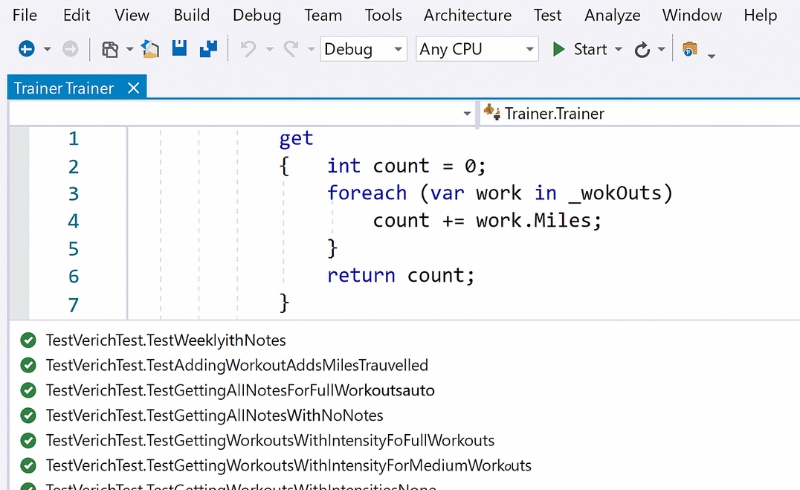This screenshot has height=490, width=800.
Task: Click line number 7 in the gutter
Action: click(73, 305)
